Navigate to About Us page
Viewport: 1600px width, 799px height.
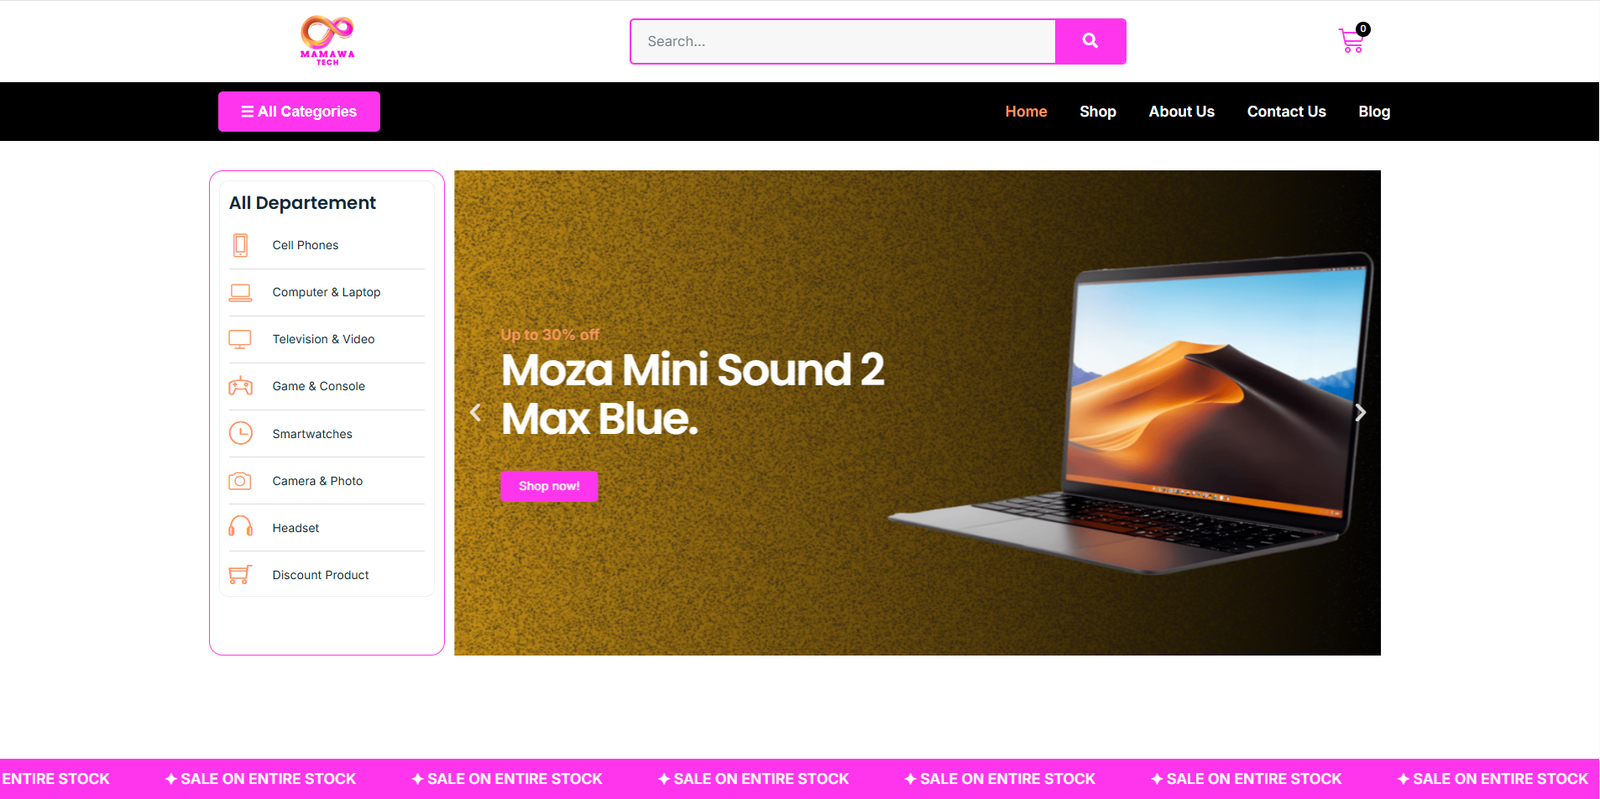pyautogui.click(x=1181, y=111)
